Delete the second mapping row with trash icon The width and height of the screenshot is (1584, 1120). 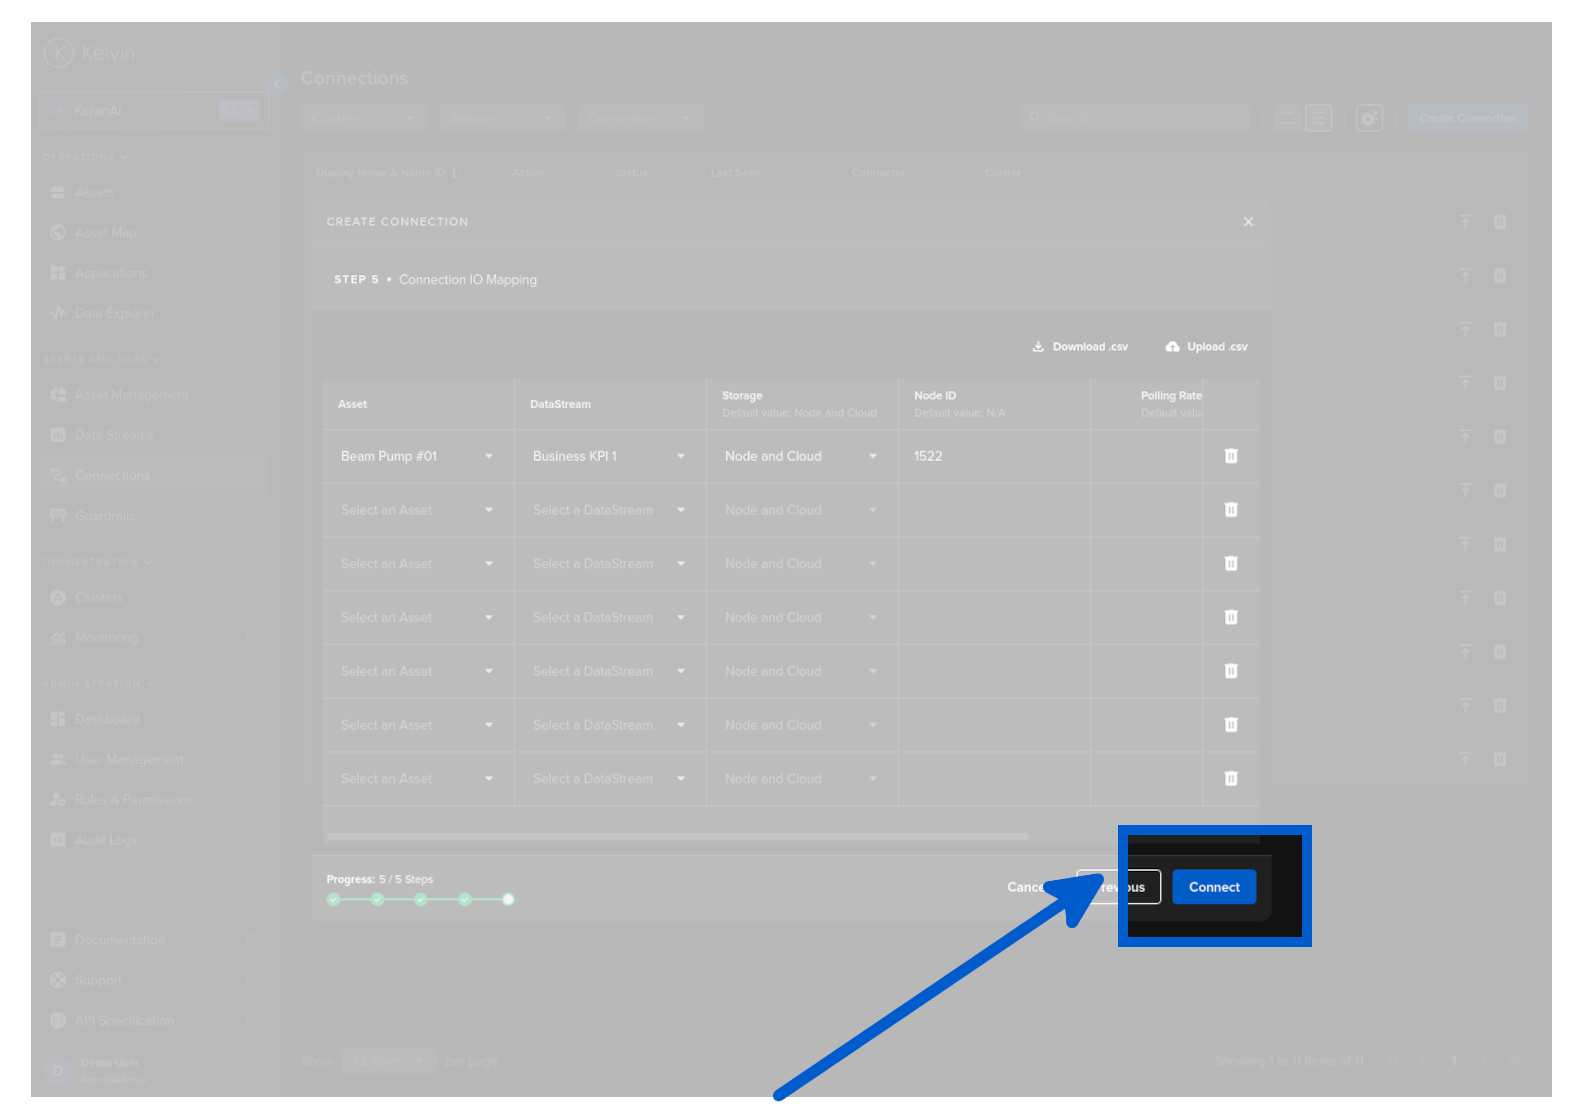(1231, 510)
